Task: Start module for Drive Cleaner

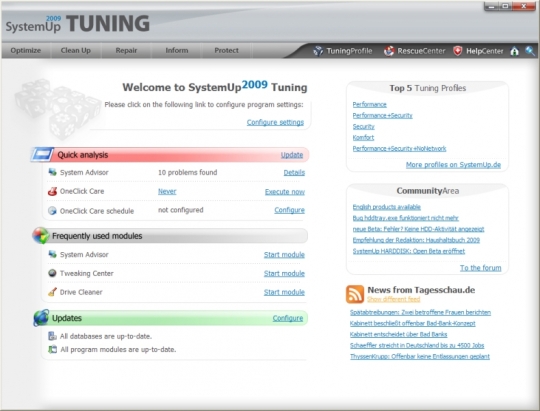Action: tap(284, 292)
